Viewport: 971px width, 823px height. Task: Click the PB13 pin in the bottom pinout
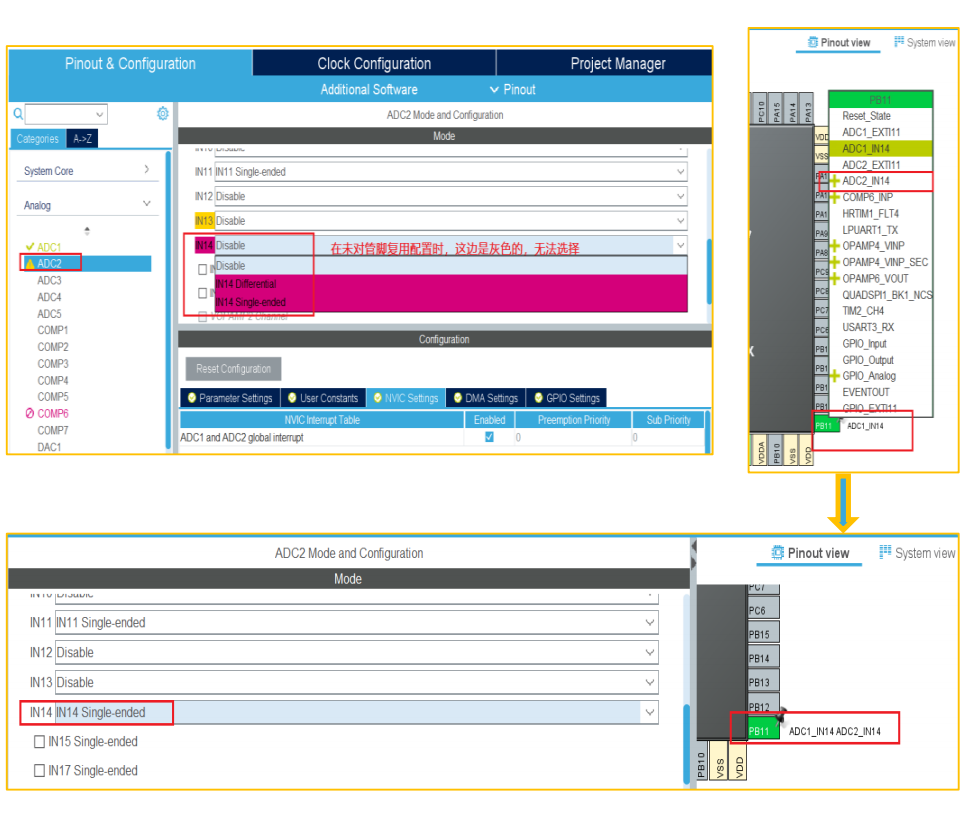(x=763, y=682)
